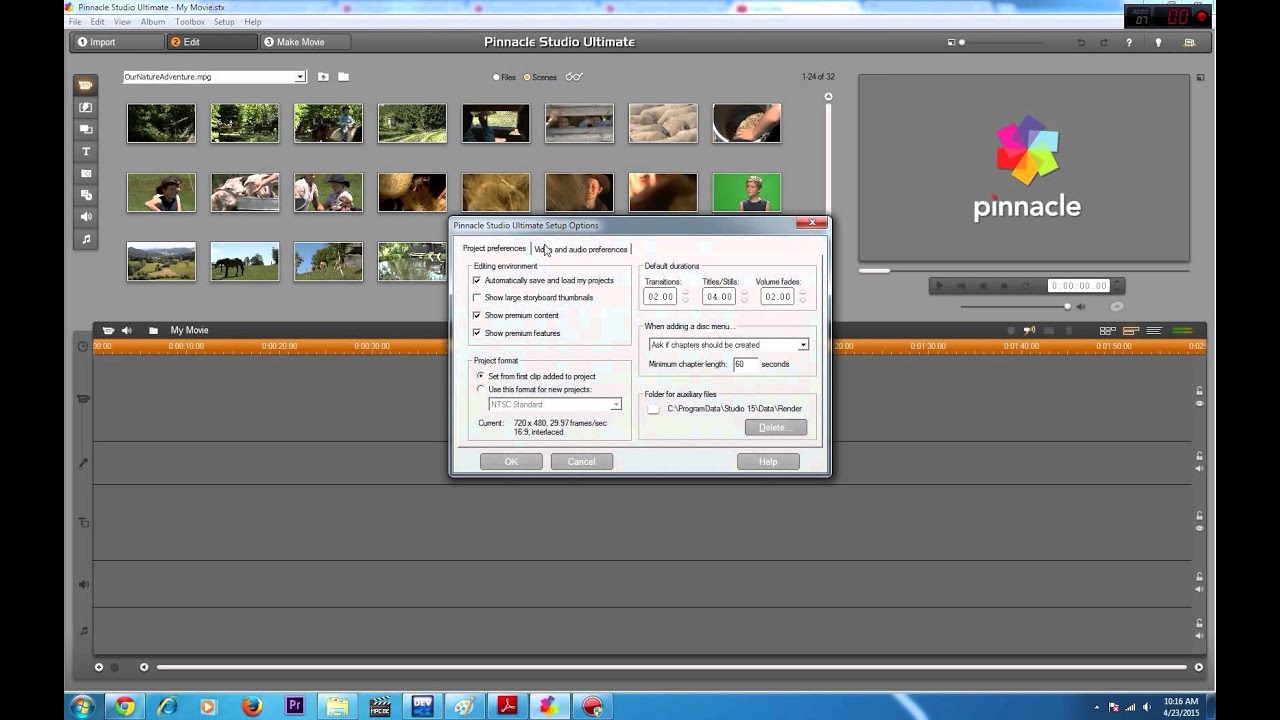Click the glasses view icon beside Scenes
The height and width of the screenshot is (720, 1280).
[573, 77]
